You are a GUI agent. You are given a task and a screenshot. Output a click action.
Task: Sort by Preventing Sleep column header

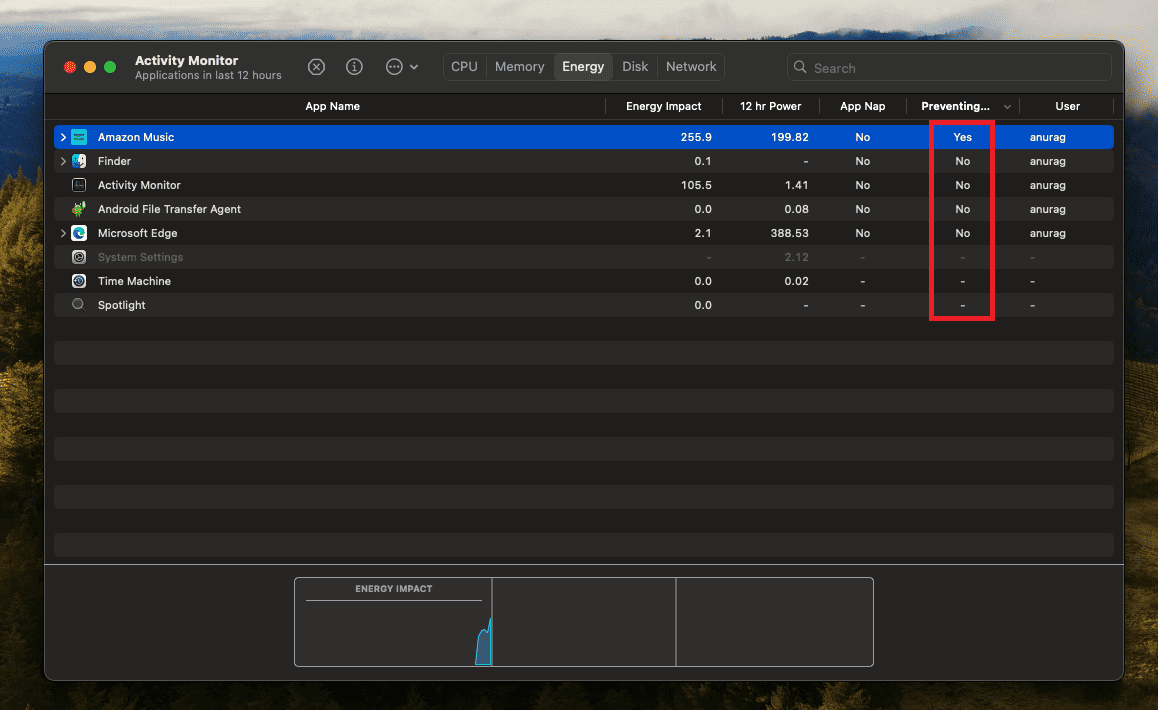tap(956, 106)
